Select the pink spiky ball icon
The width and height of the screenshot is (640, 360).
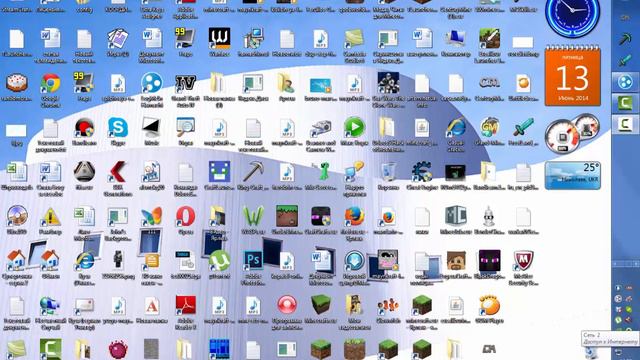[x=118, y=350]
